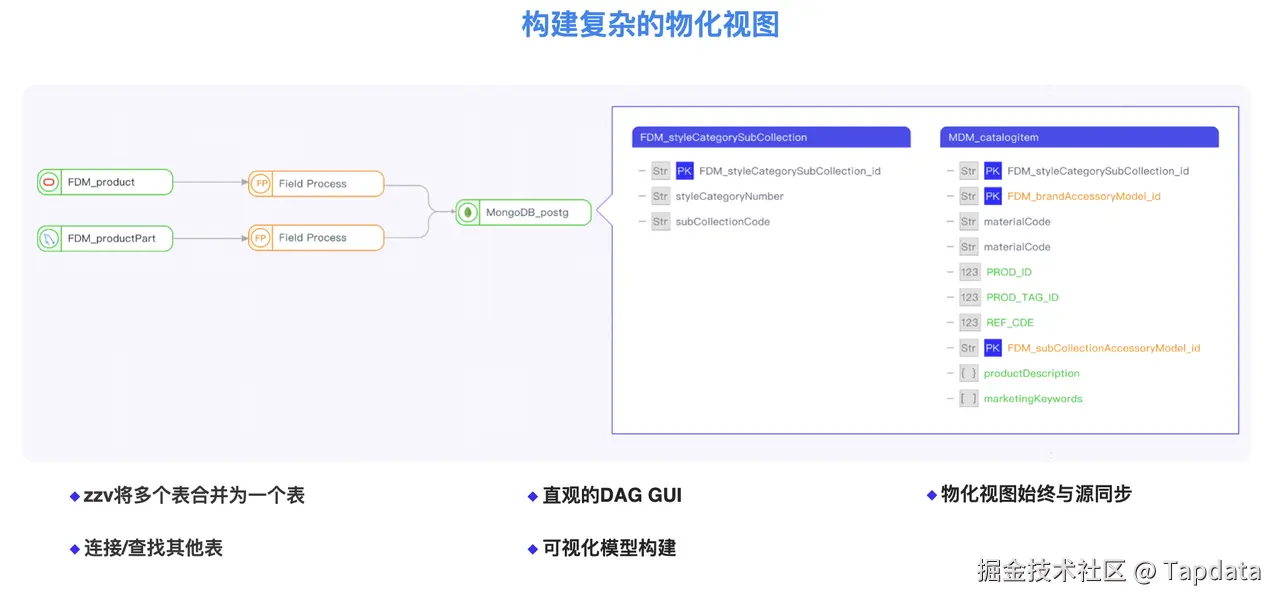Viewport: 1280px width, 604px height.
Task: Click the bullet text zzv将多个表合并为一个表
Action: (x=194, y=495)
